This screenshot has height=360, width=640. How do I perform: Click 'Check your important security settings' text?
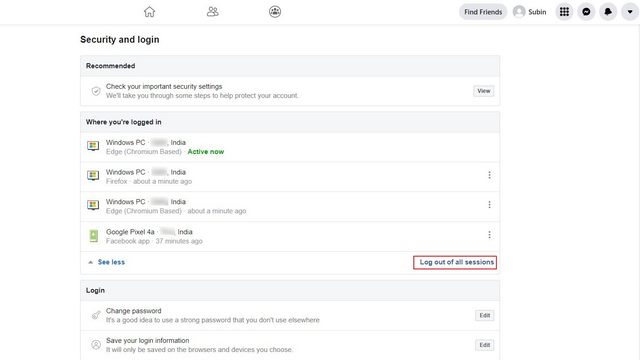pos(164,87)
